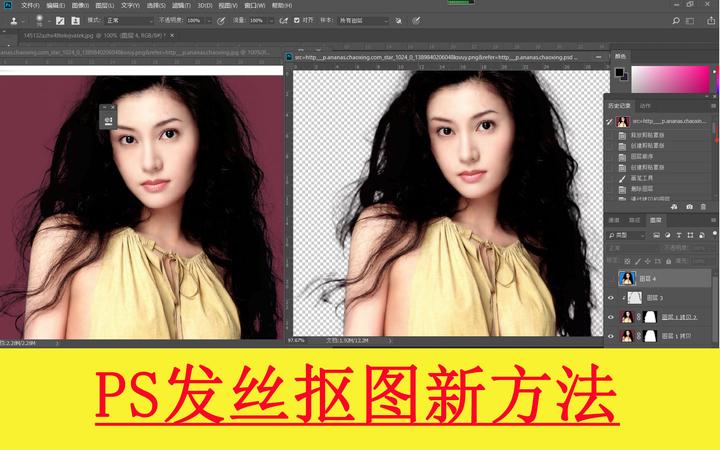This screenshot has width=720, height=450.
Task: Create new document from current state
Action: coord(674,207)
